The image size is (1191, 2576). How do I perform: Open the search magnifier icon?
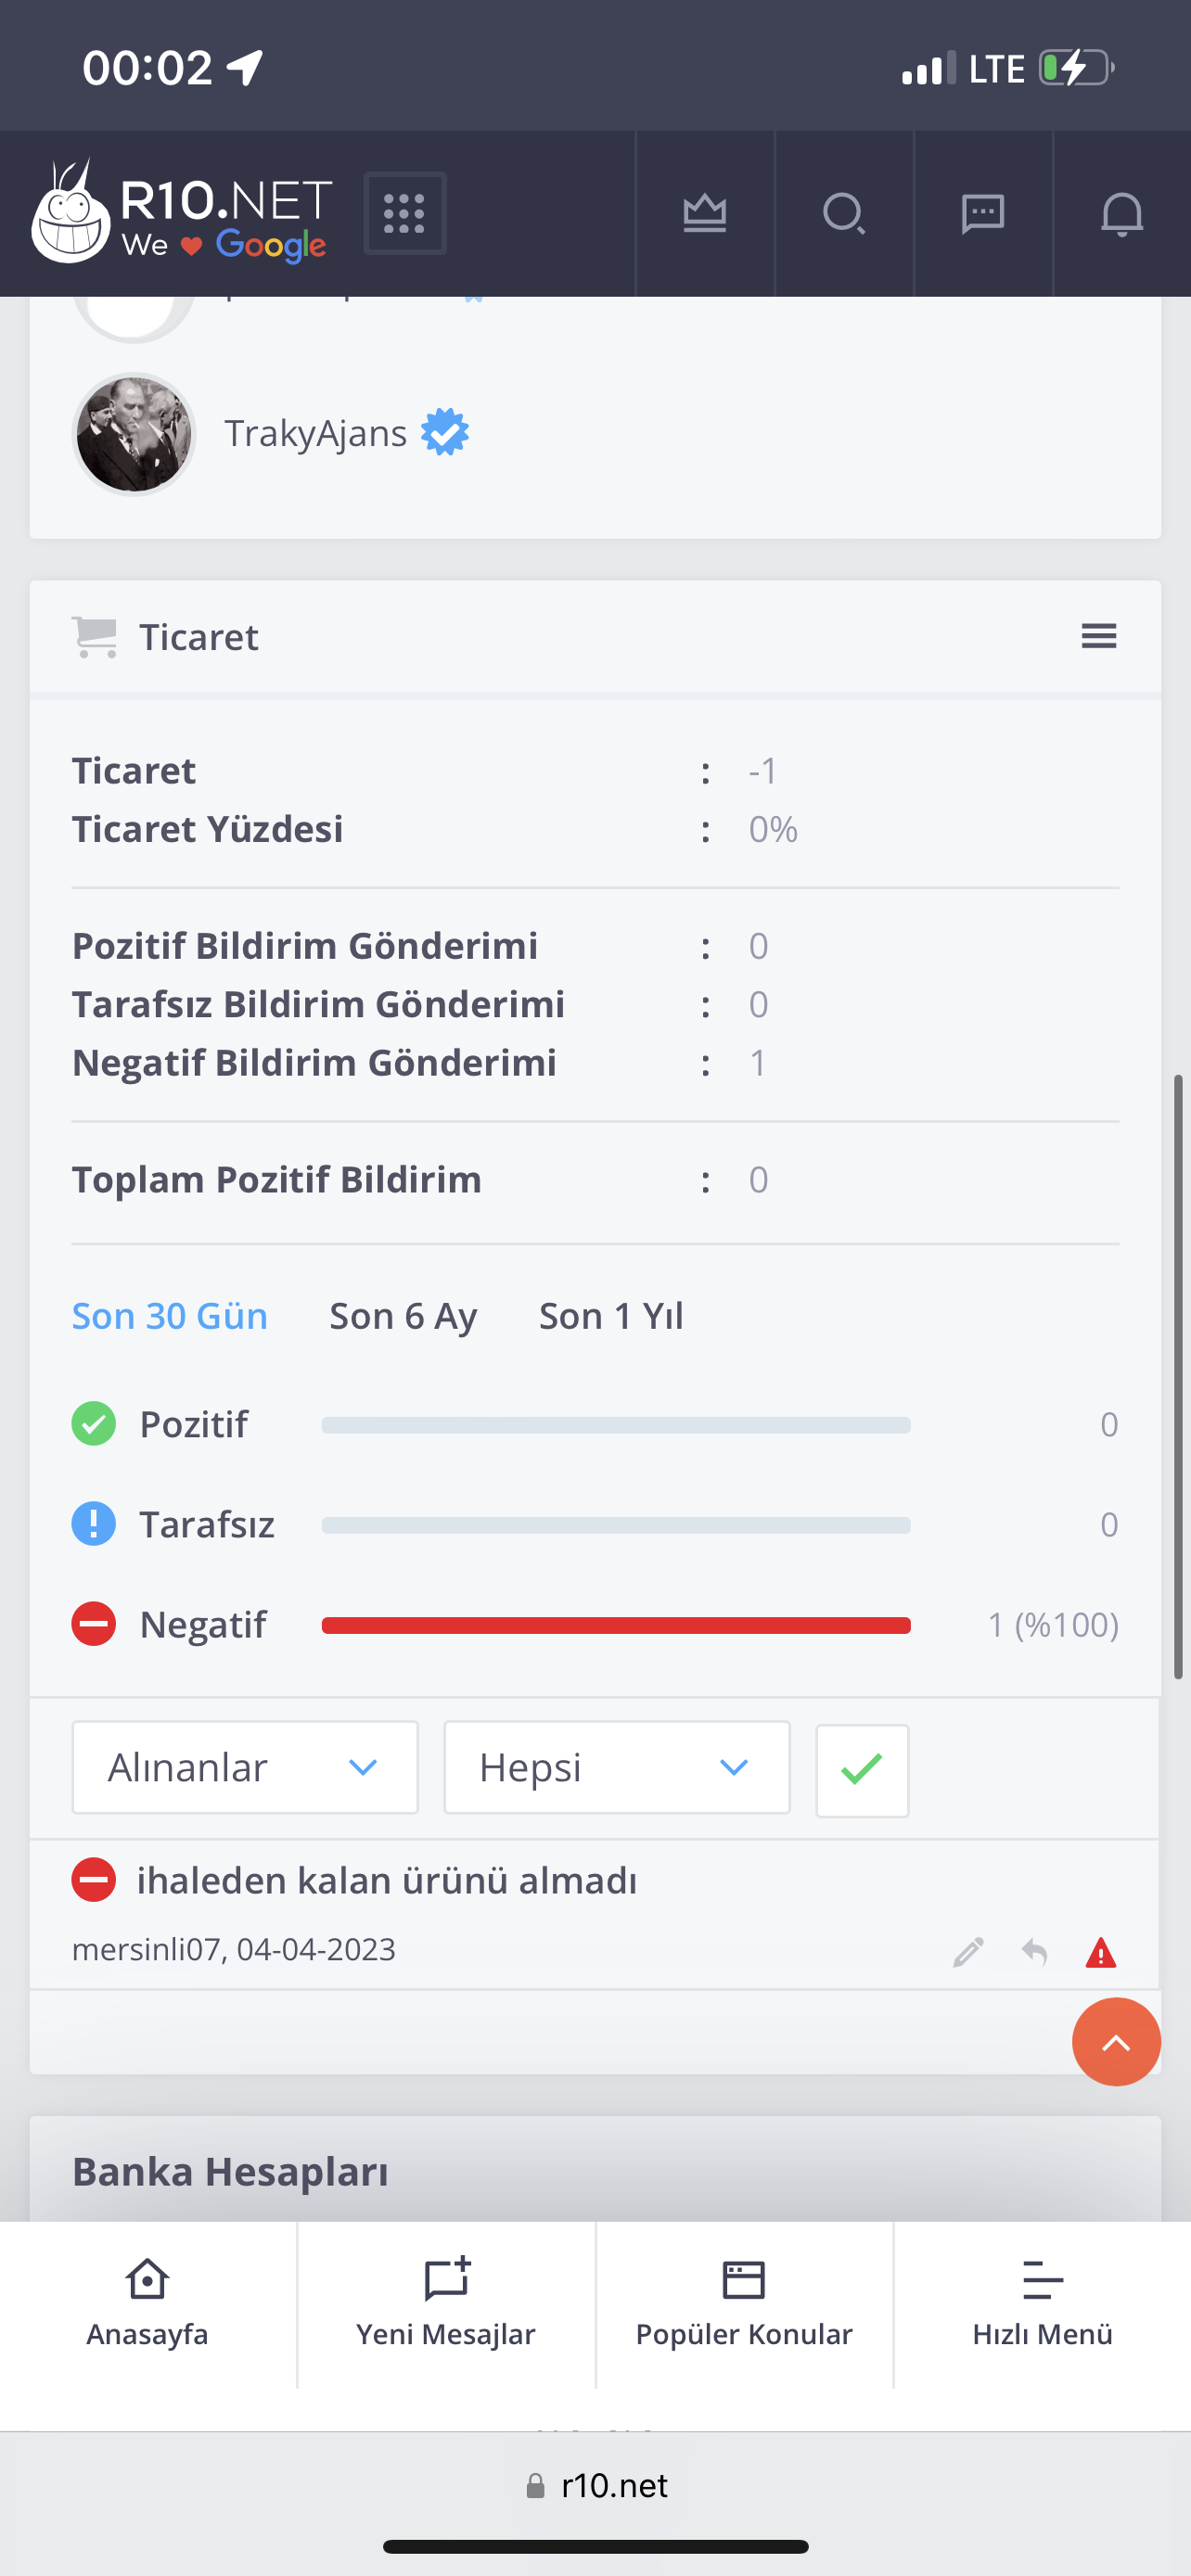pyautogui.click(x=844, y=213)
